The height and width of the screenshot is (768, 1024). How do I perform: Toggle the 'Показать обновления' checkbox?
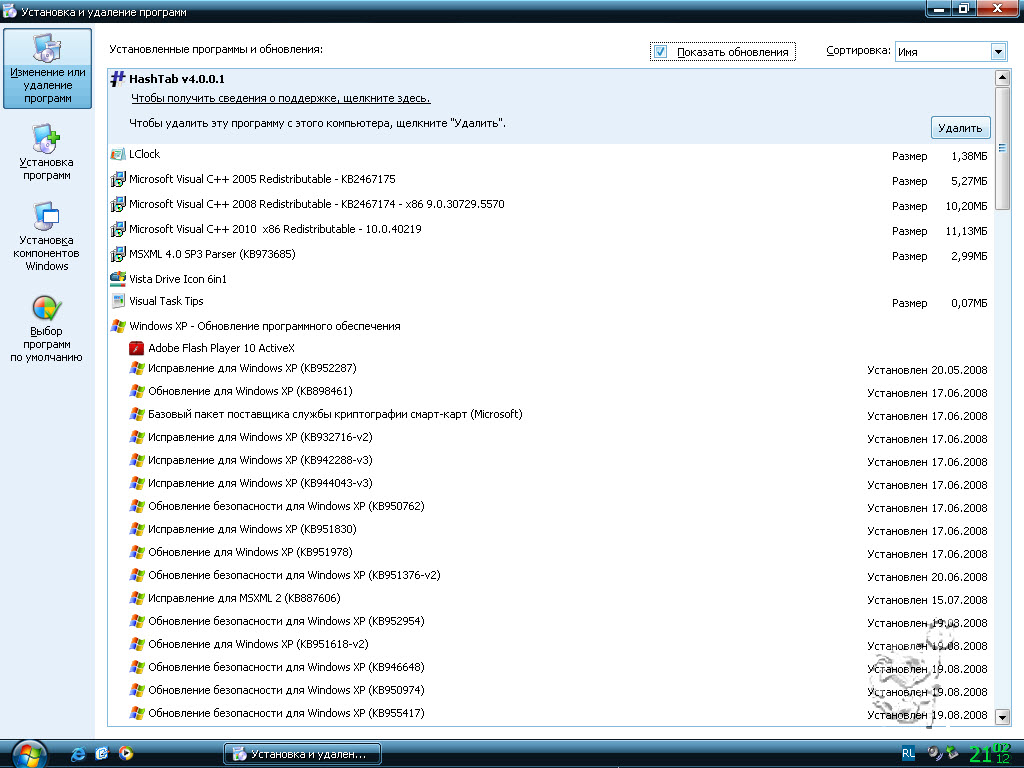660,52
